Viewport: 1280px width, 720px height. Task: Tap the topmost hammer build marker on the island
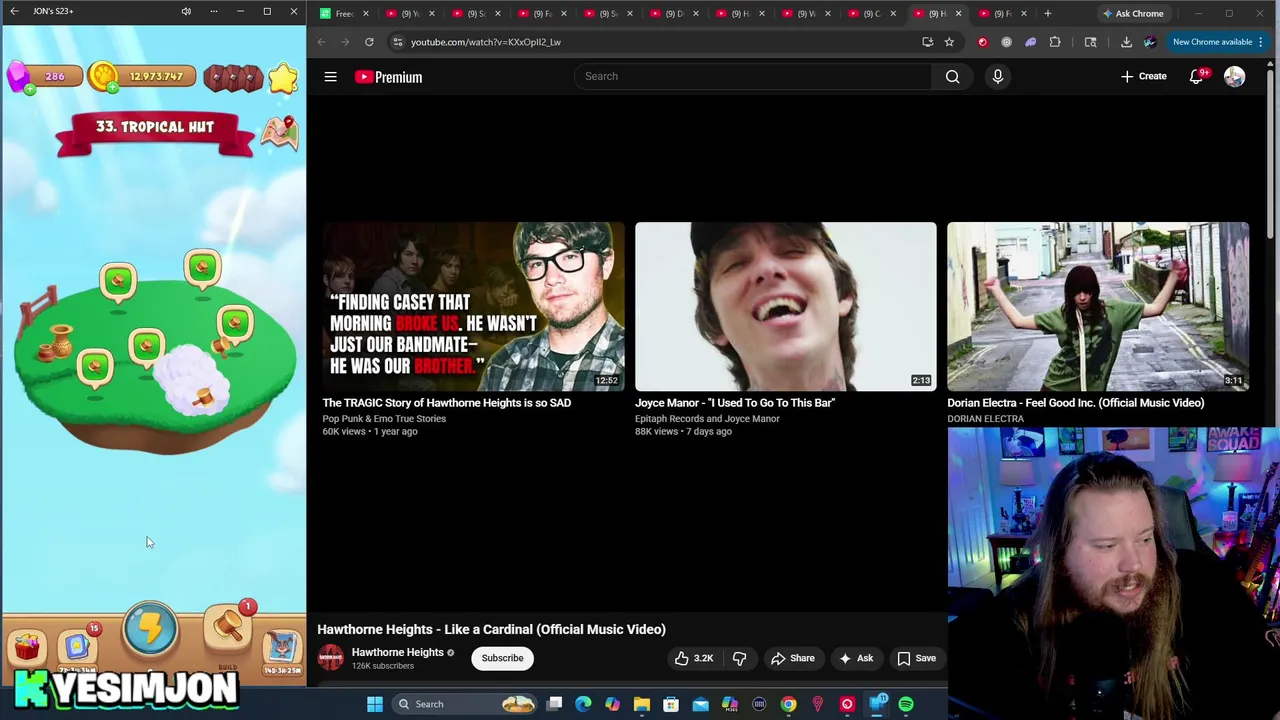coord(202,270)
